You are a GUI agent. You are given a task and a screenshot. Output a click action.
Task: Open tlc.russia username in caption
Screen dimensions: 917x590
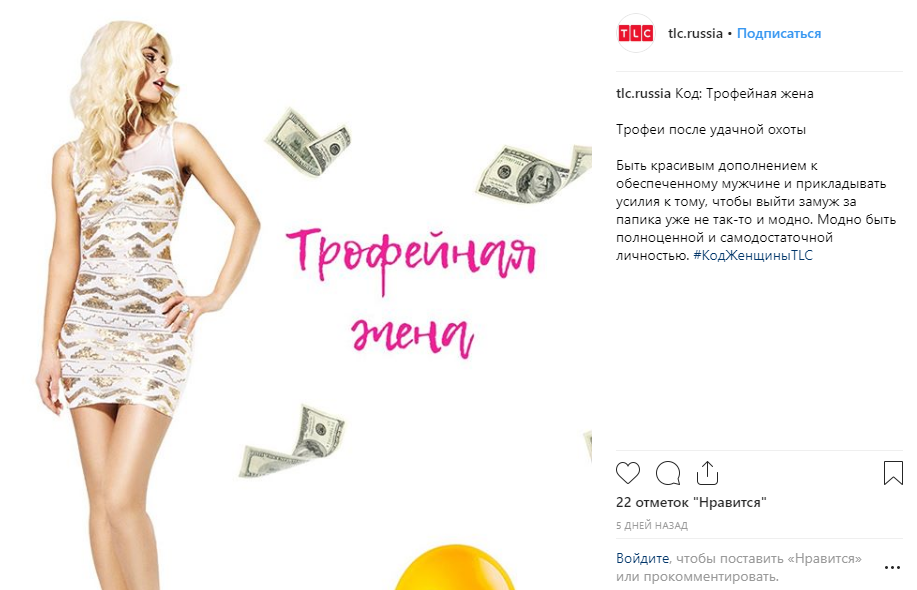(x=643, y=94)
